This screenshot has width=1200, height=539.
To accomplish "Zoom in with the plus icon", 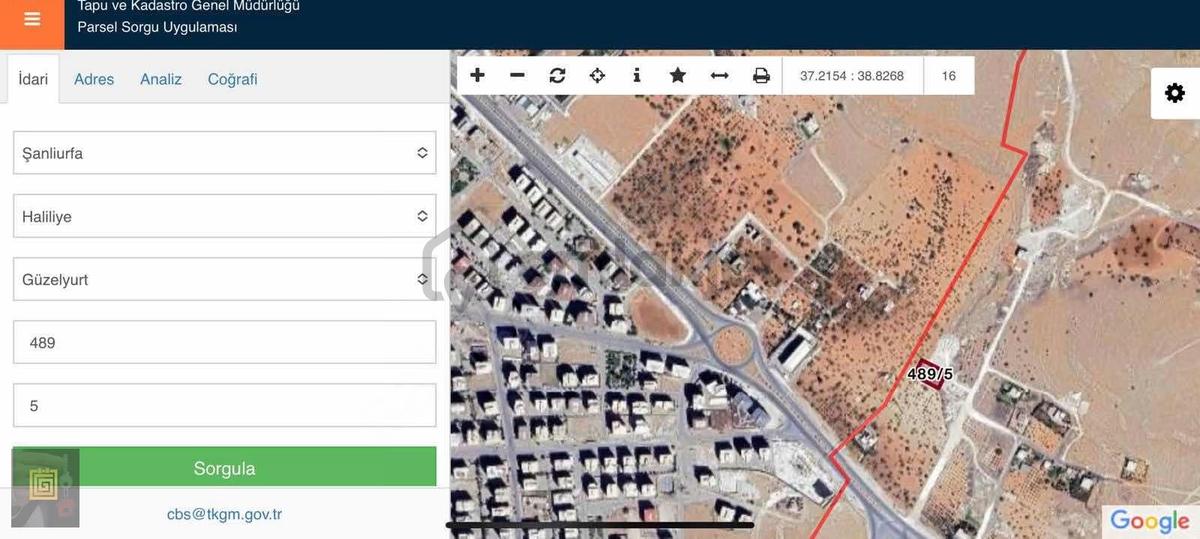I will (477, 75).
